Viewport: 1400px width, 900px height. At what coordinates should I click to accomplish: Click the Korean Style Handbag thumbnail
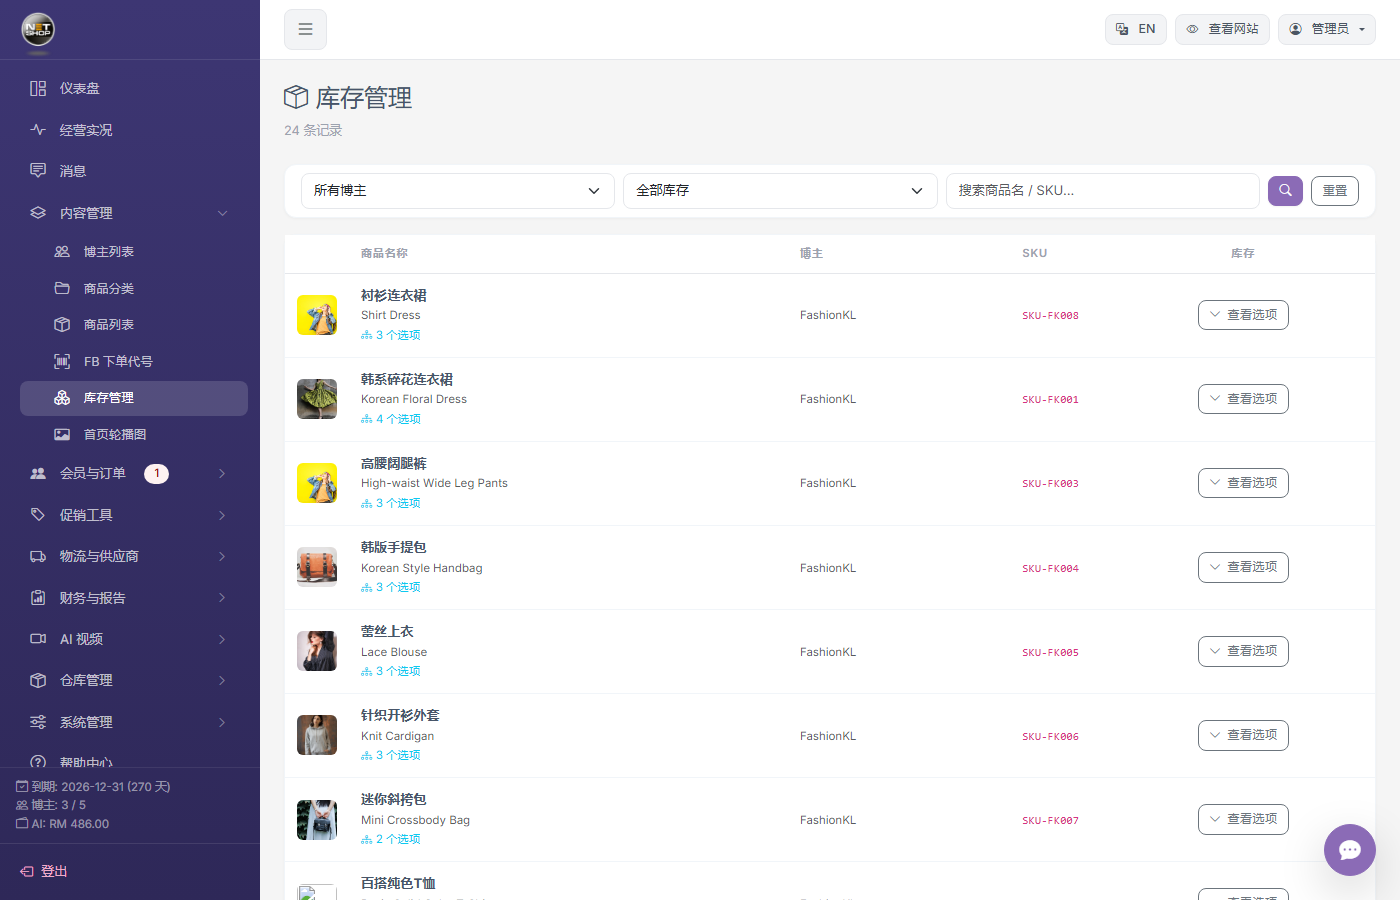(x=317, y=567)
